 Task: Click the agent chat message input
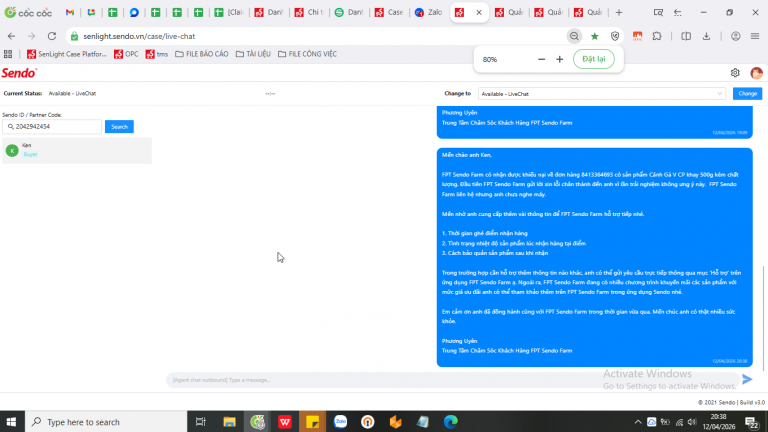click(453, 380)
